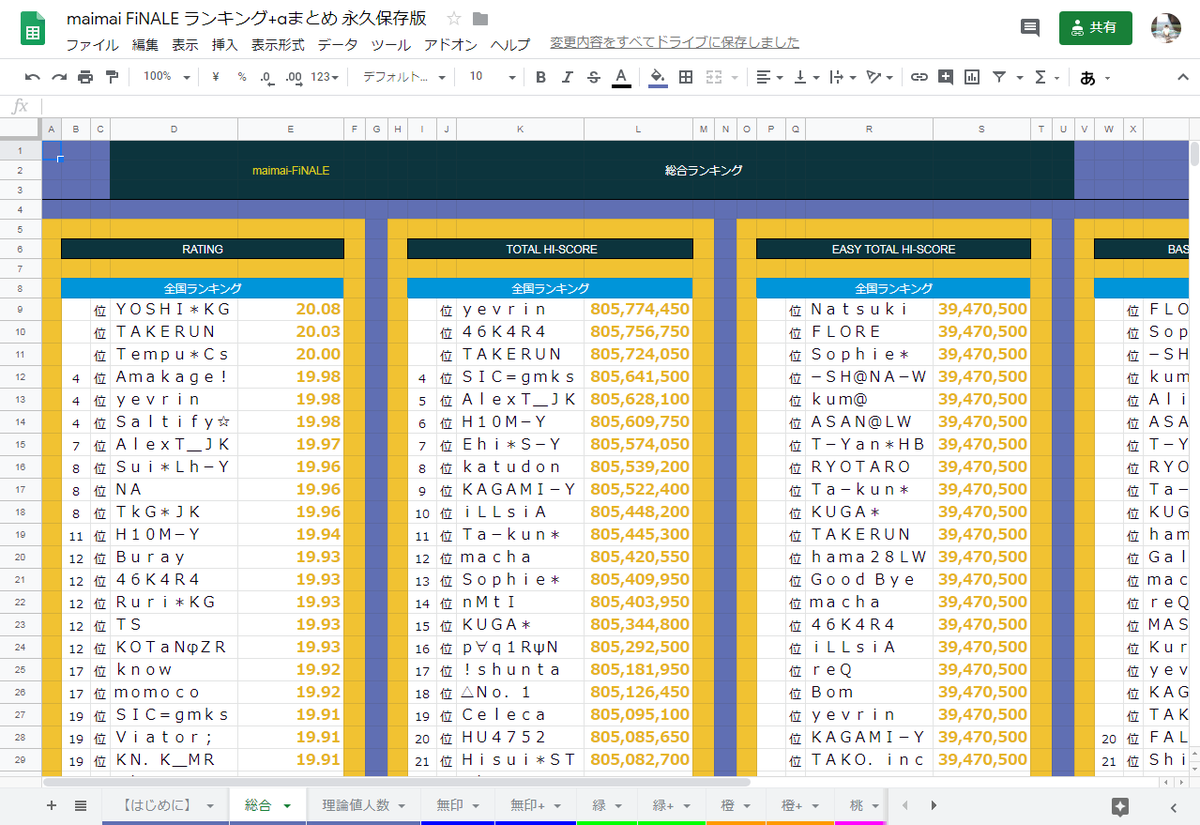Screen dimensions: 1200x825
Task: Open the text color picker
Action: pos(621,77)
